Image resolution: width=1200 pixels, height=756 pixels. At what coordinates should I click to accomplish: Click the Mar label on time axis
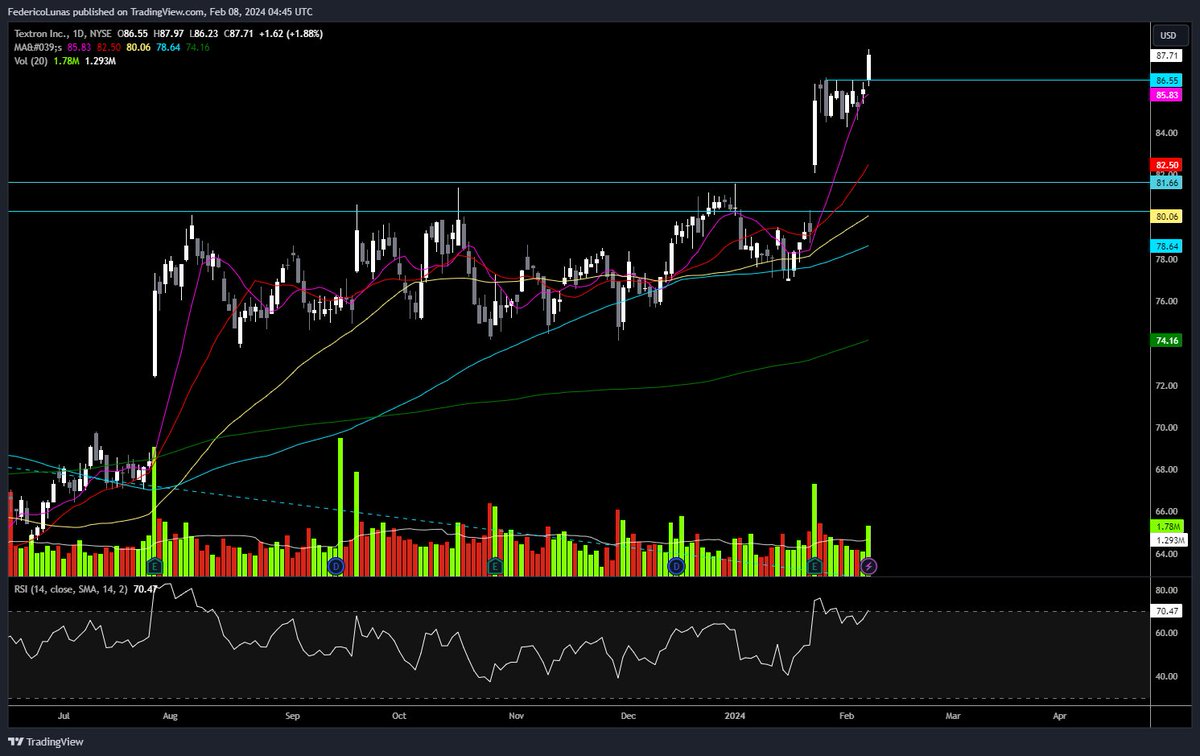pos(953,716)
